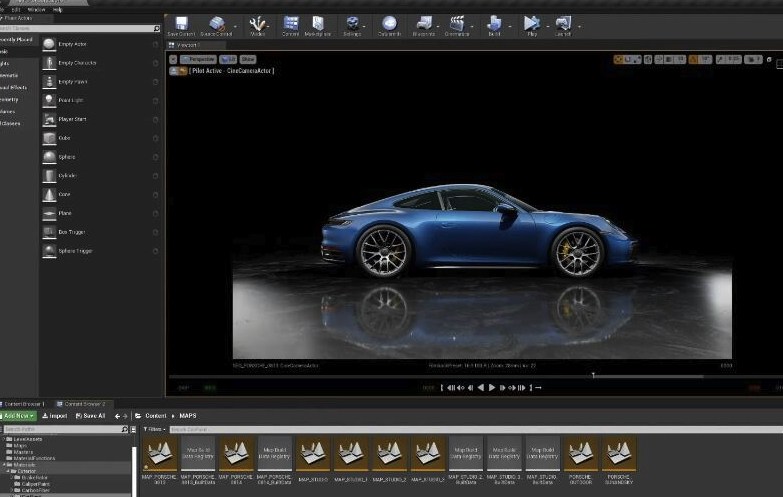The width and height of the screenshot is (783, 497).
Task: Select the Point Light placement item
Action: tap(100, 100)
